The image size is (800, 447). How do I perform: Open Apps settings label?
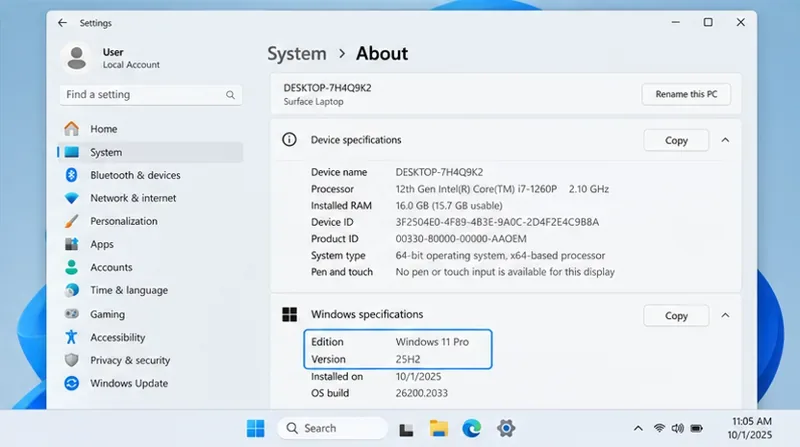coord(102,244)
